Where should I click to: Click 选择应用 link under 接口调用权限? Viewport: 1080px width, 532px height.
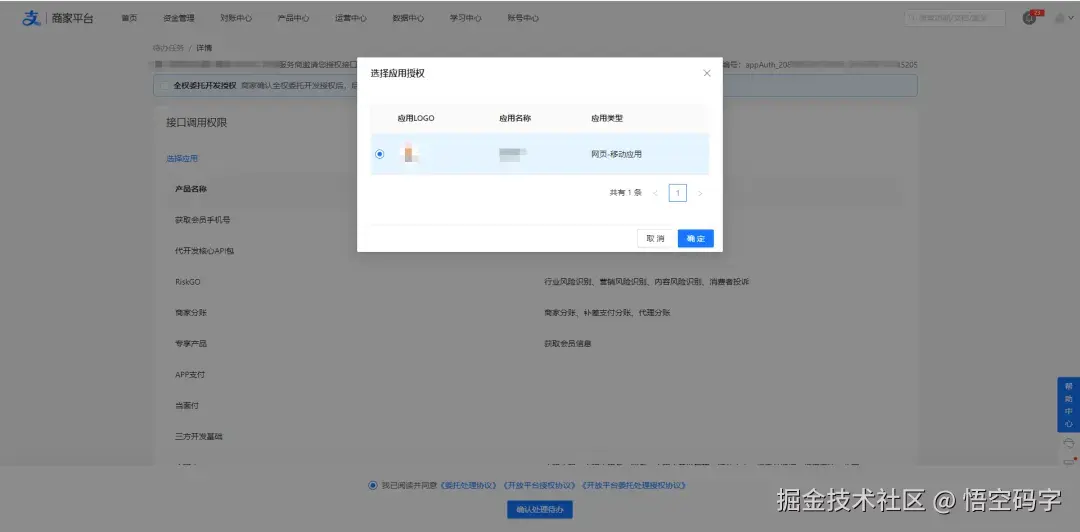182,158
